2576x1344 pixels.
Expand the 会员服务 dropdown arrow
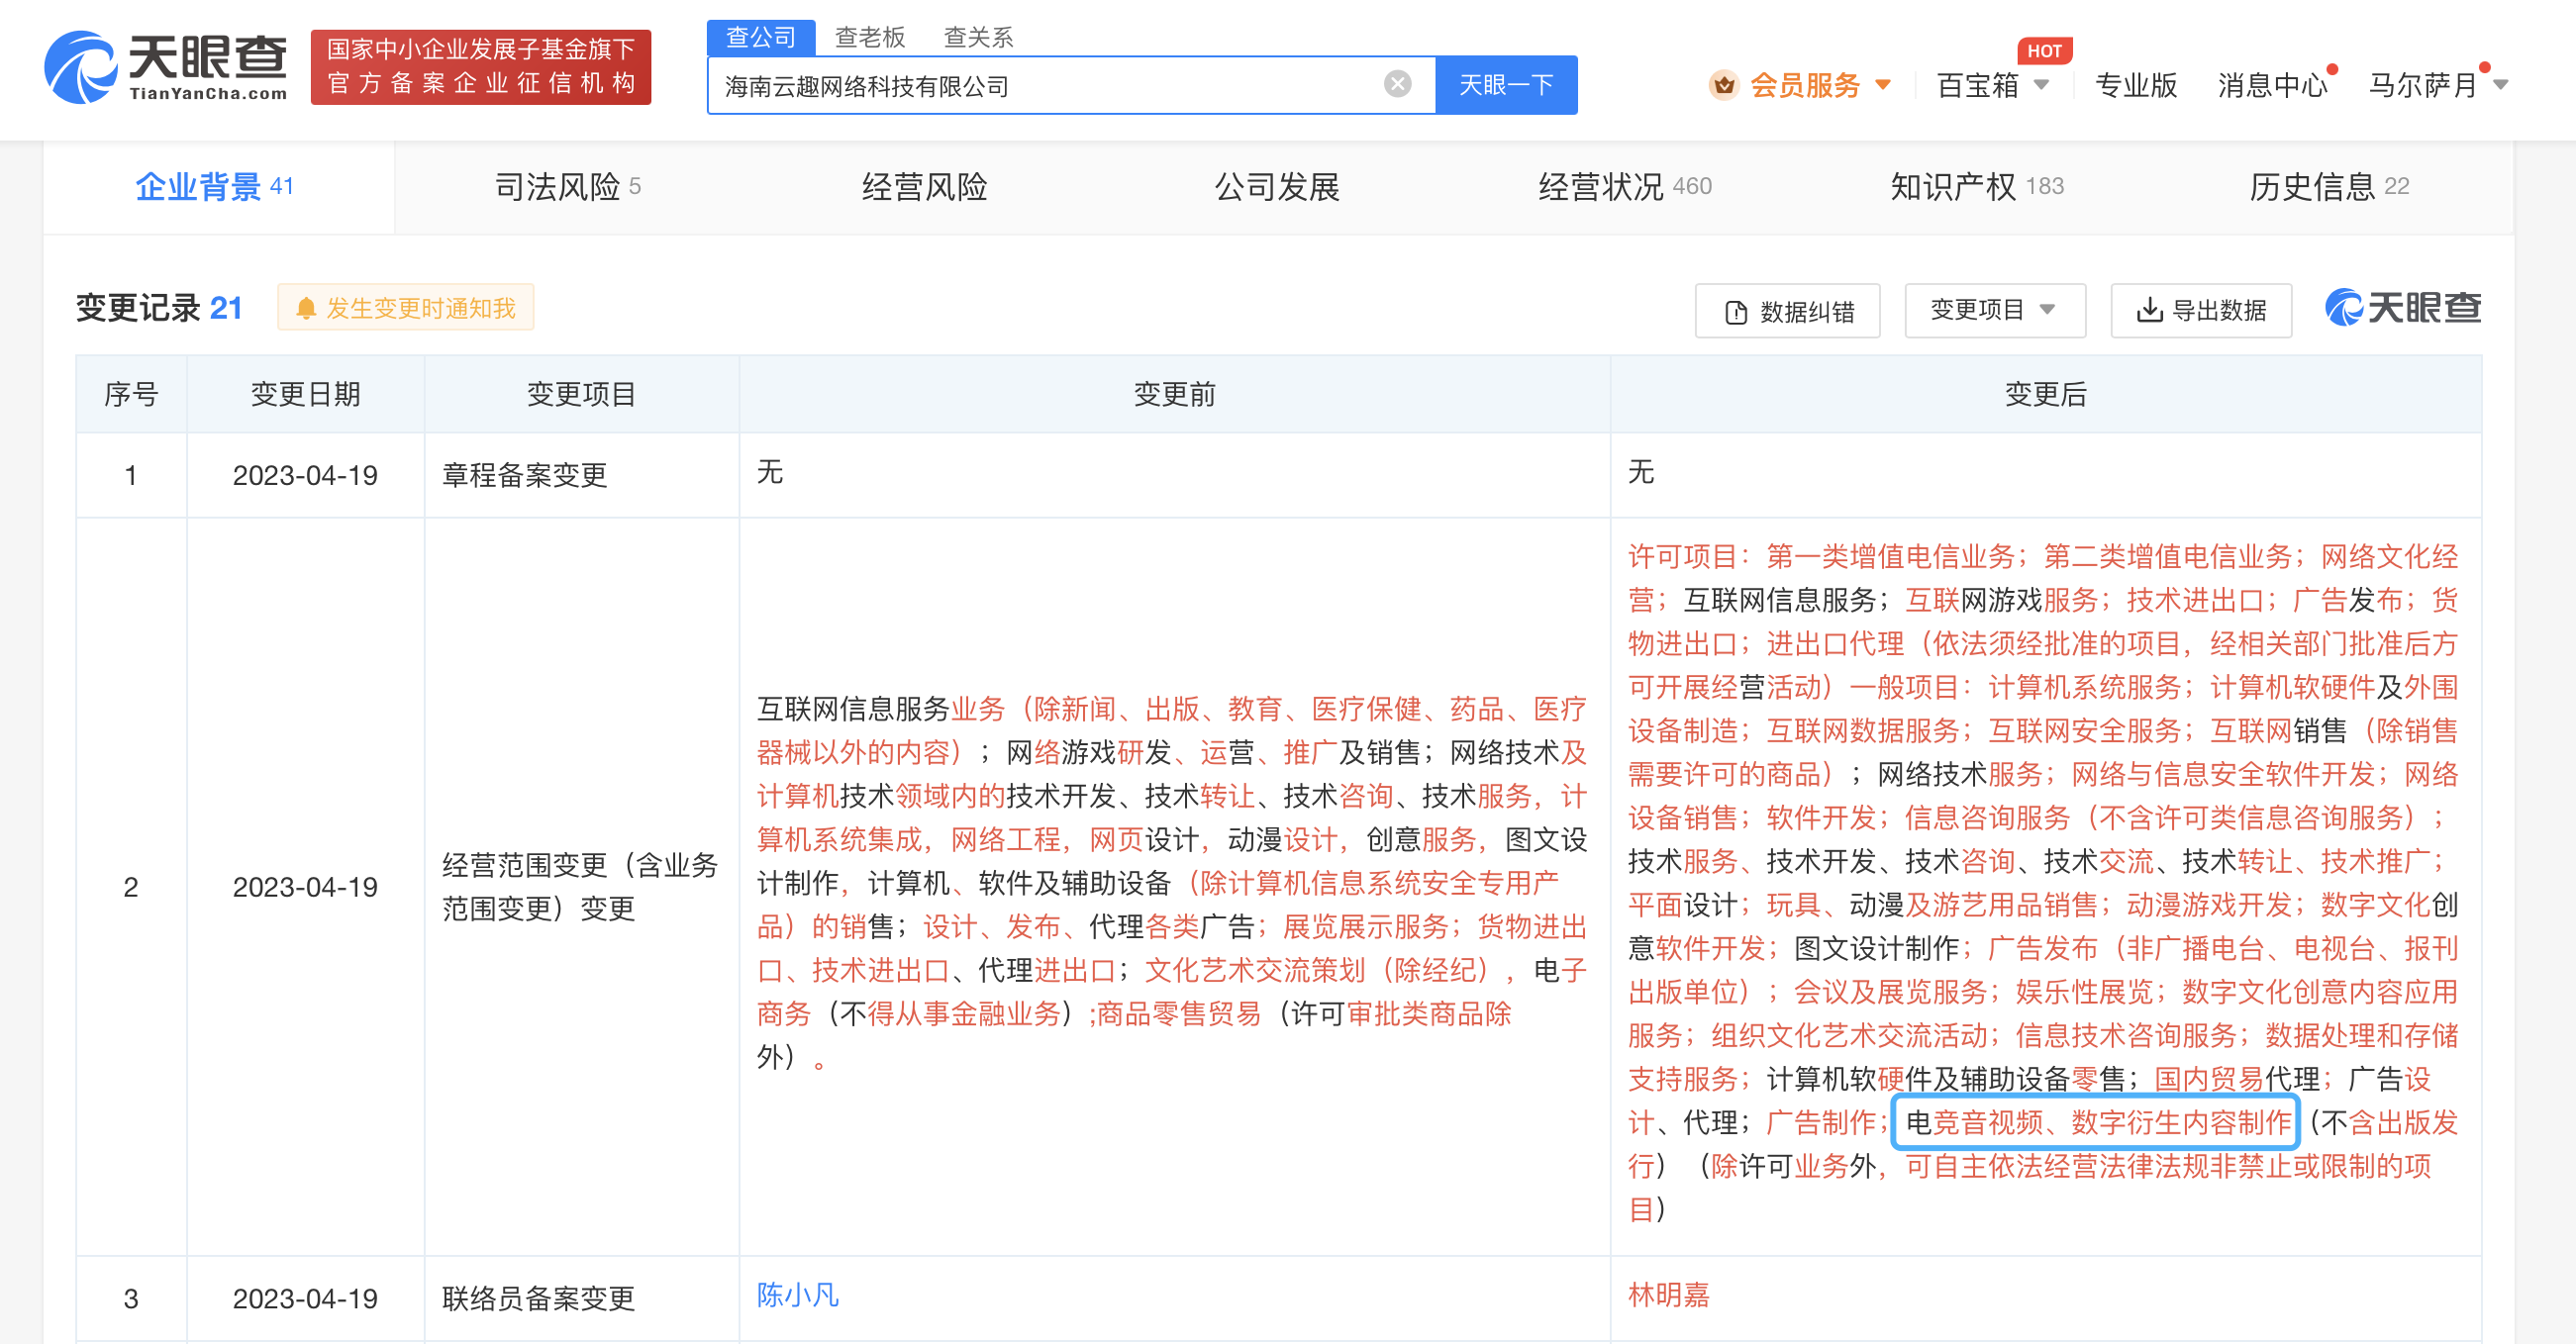pos(1883,85)
